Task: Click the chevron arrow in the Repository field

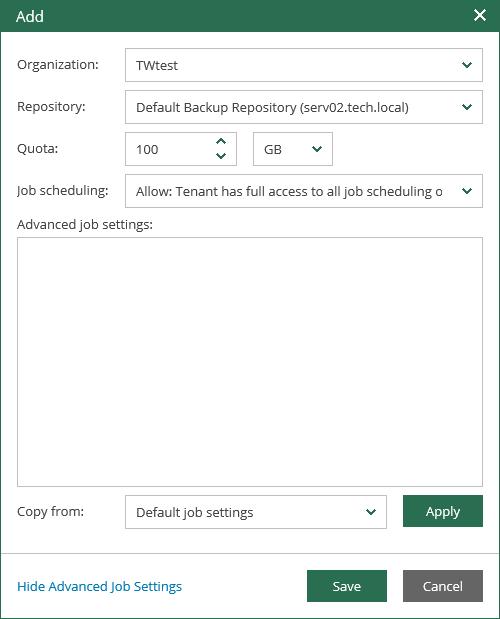Action: (x=467, y=107)
